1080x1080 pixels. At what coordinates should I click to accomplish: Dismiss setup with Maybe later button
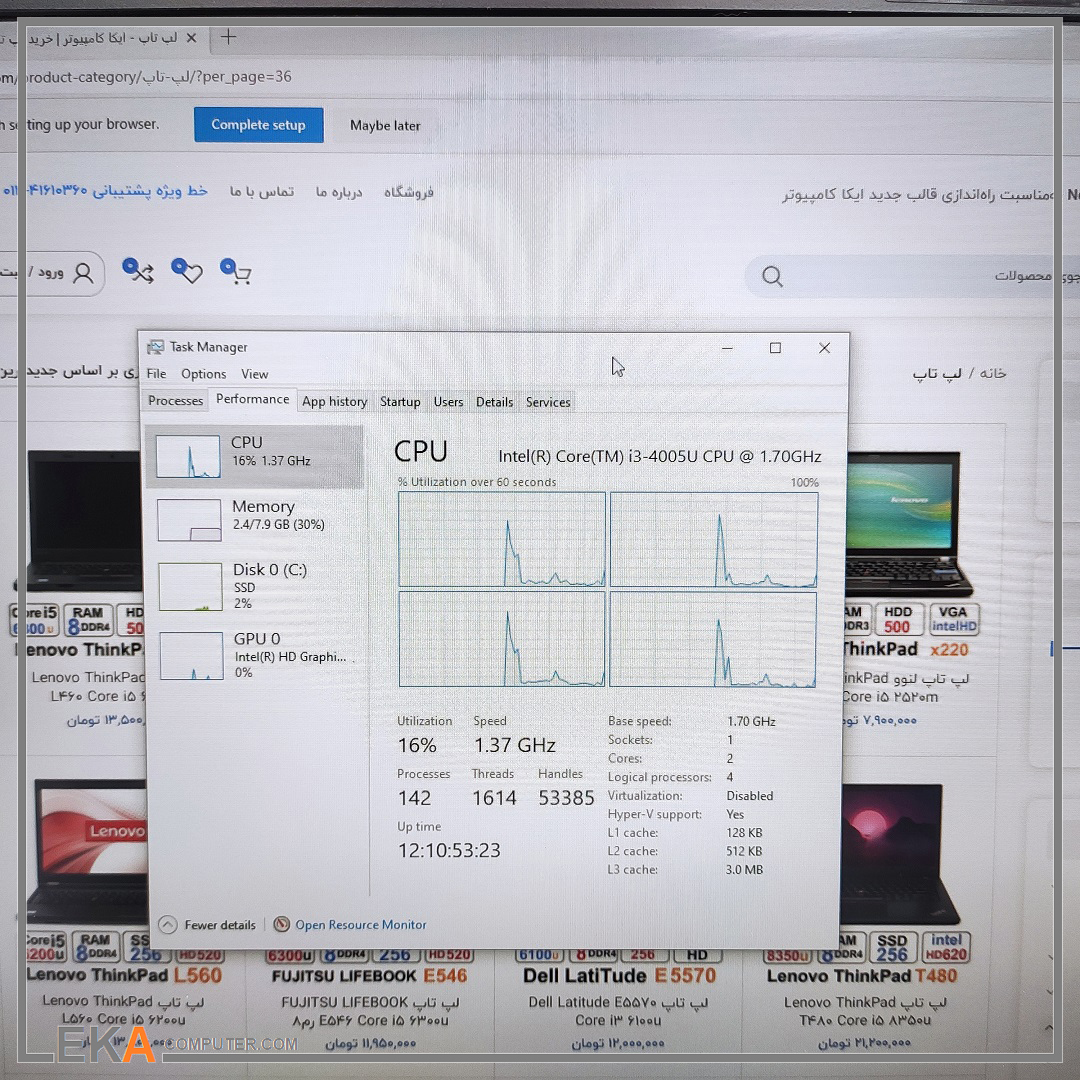[385, 125]
